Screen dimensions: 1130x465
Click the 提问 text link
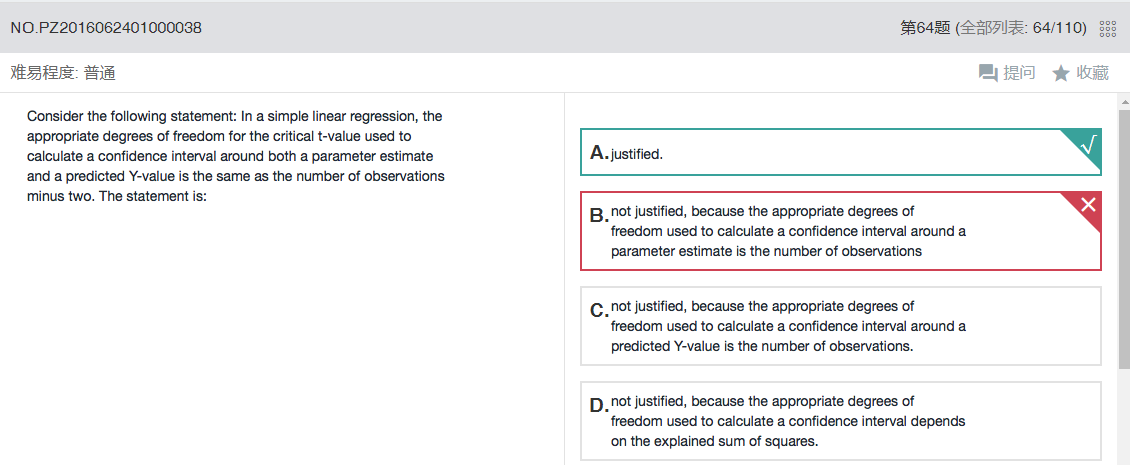(x=1019, y=73)
